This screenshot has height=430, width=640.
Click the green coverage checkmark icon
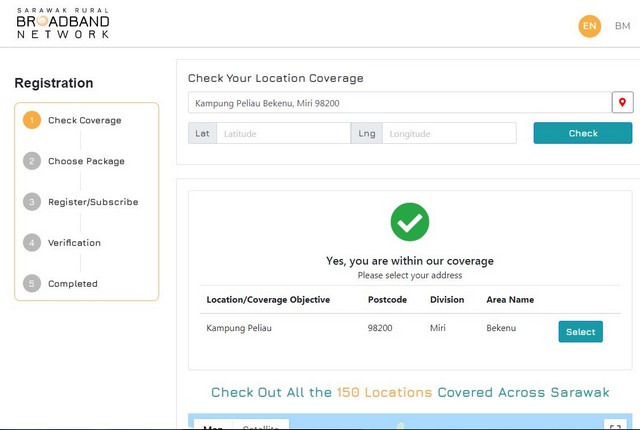click(x=409, y=222)
